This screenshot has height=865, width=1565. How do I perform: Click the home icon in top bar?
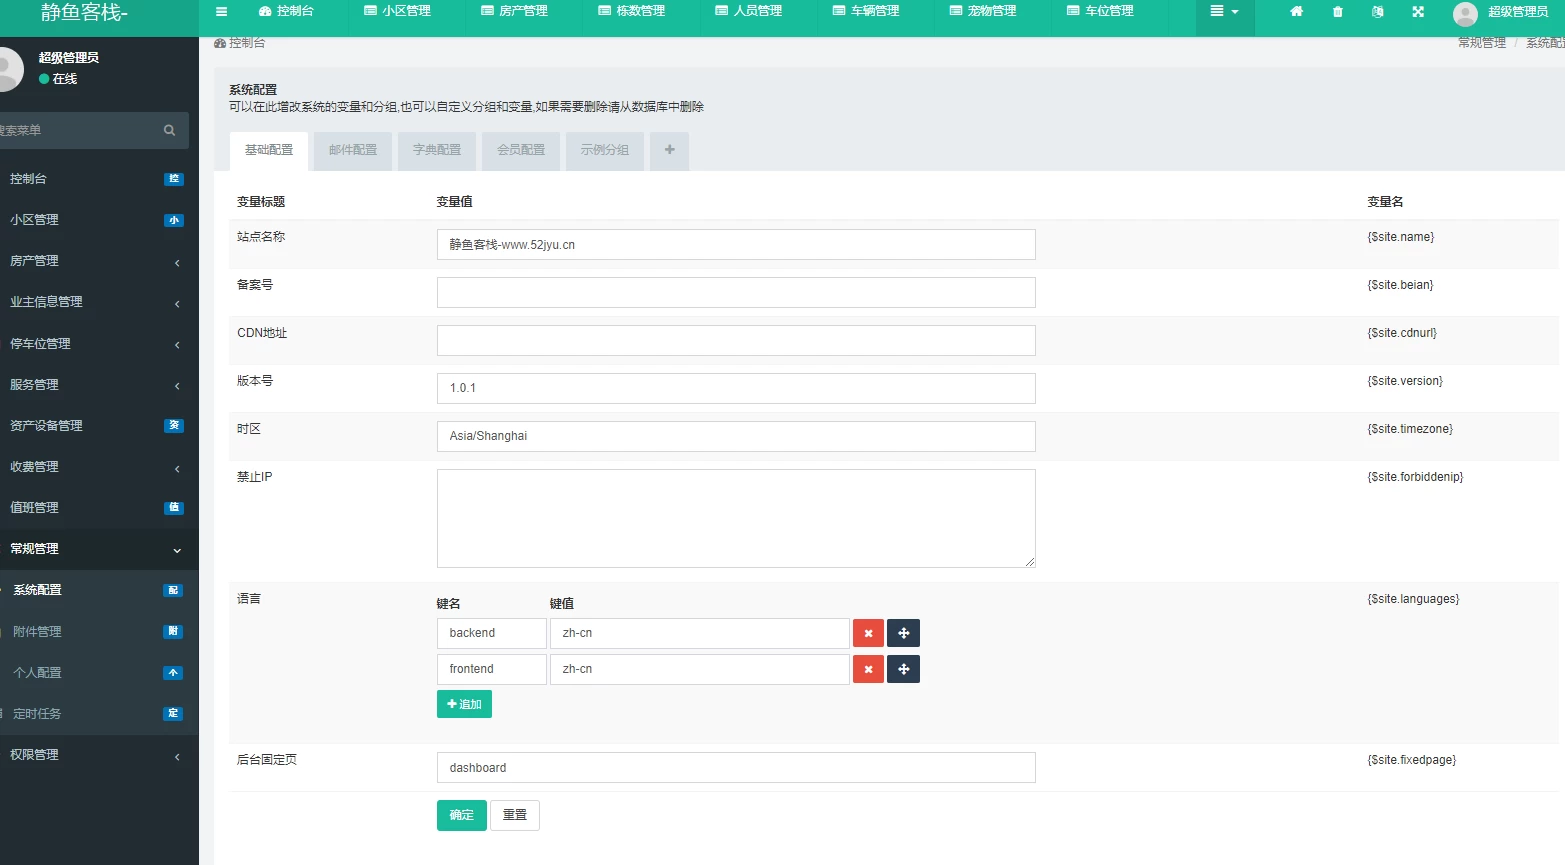1296,12
